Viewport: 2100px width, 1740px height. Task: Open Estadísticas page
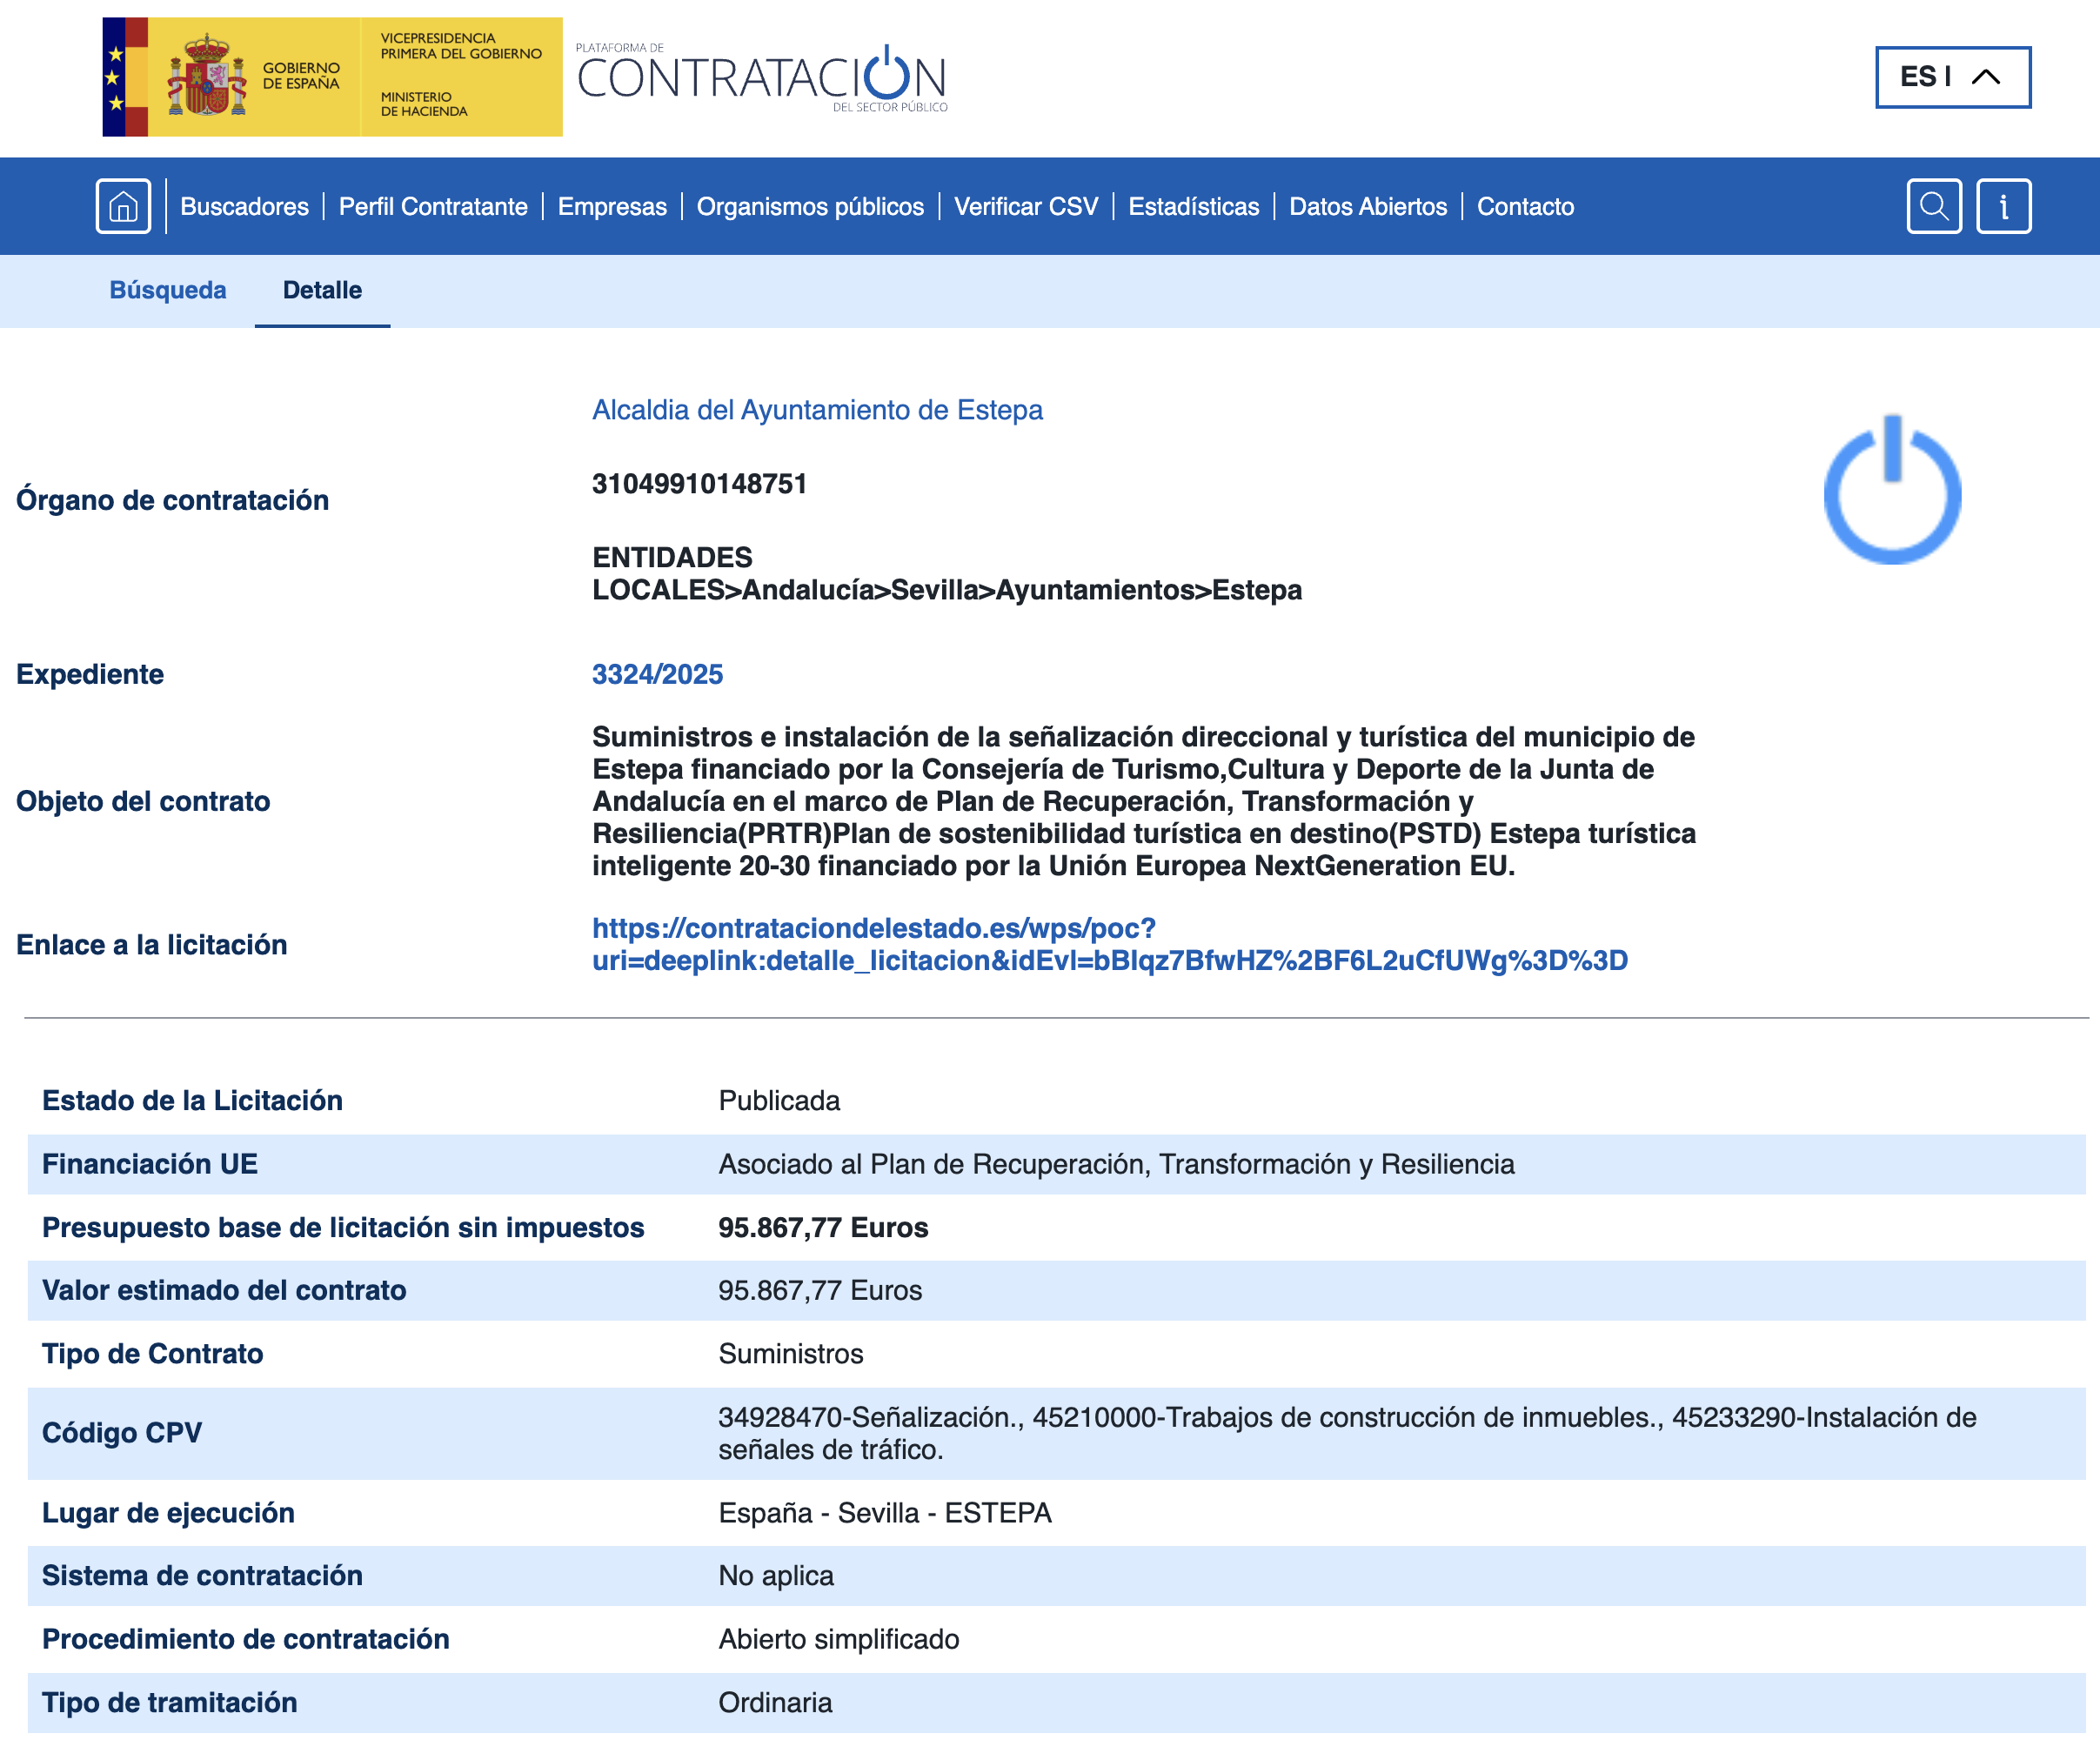[1193, 207]
